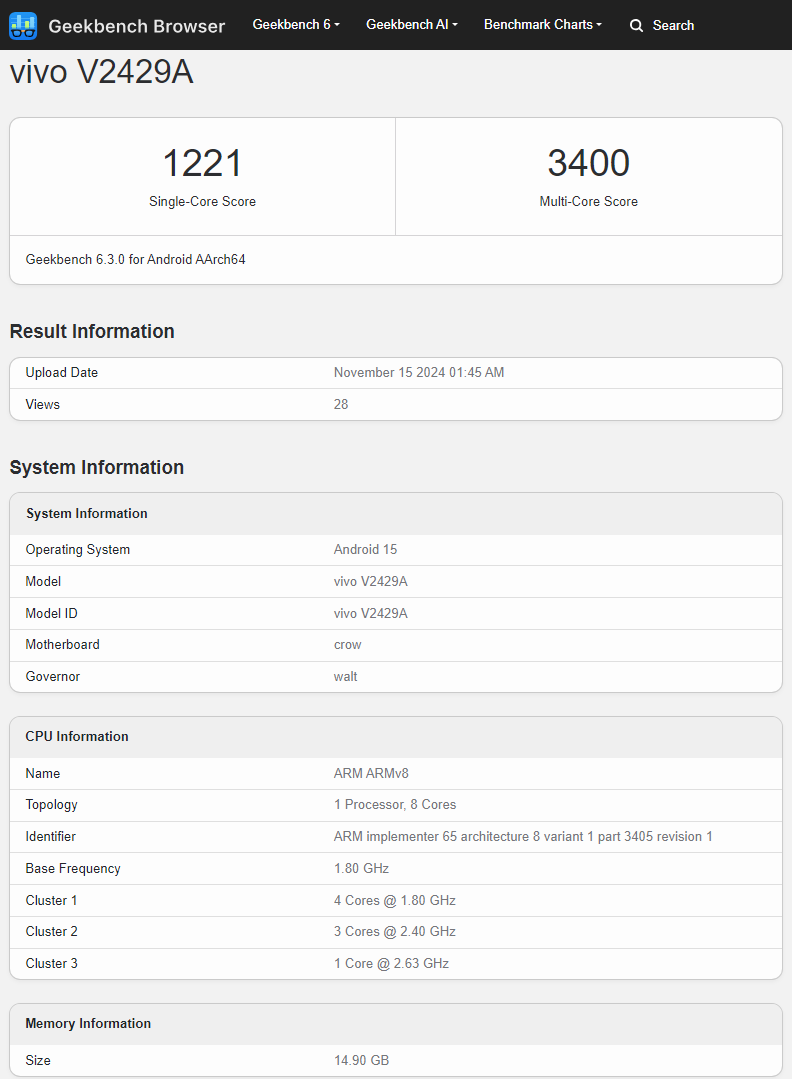The width and height of the screenshot is (792, 1079).
Task: Select Geekbench 6.3.0 for Android AArch64 text
Action: pos(136,259)
